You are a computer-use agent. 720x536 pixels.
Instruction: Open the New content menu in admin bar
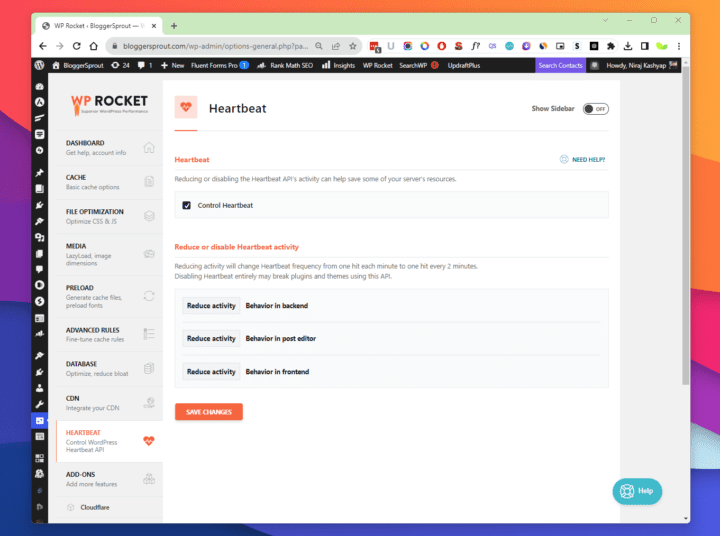(172, 65)
